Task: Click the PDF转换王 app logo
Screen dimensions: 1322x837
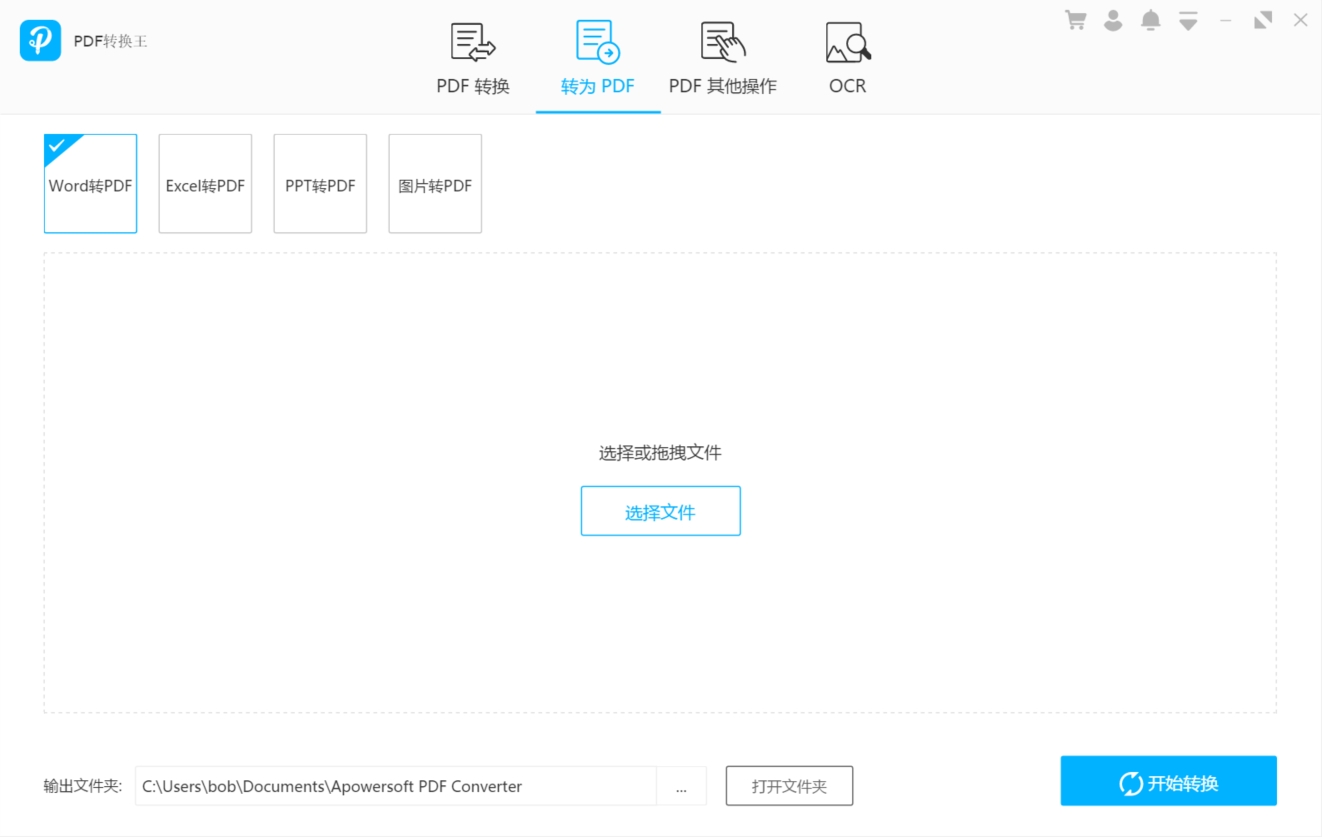Action: click(40, 41)
